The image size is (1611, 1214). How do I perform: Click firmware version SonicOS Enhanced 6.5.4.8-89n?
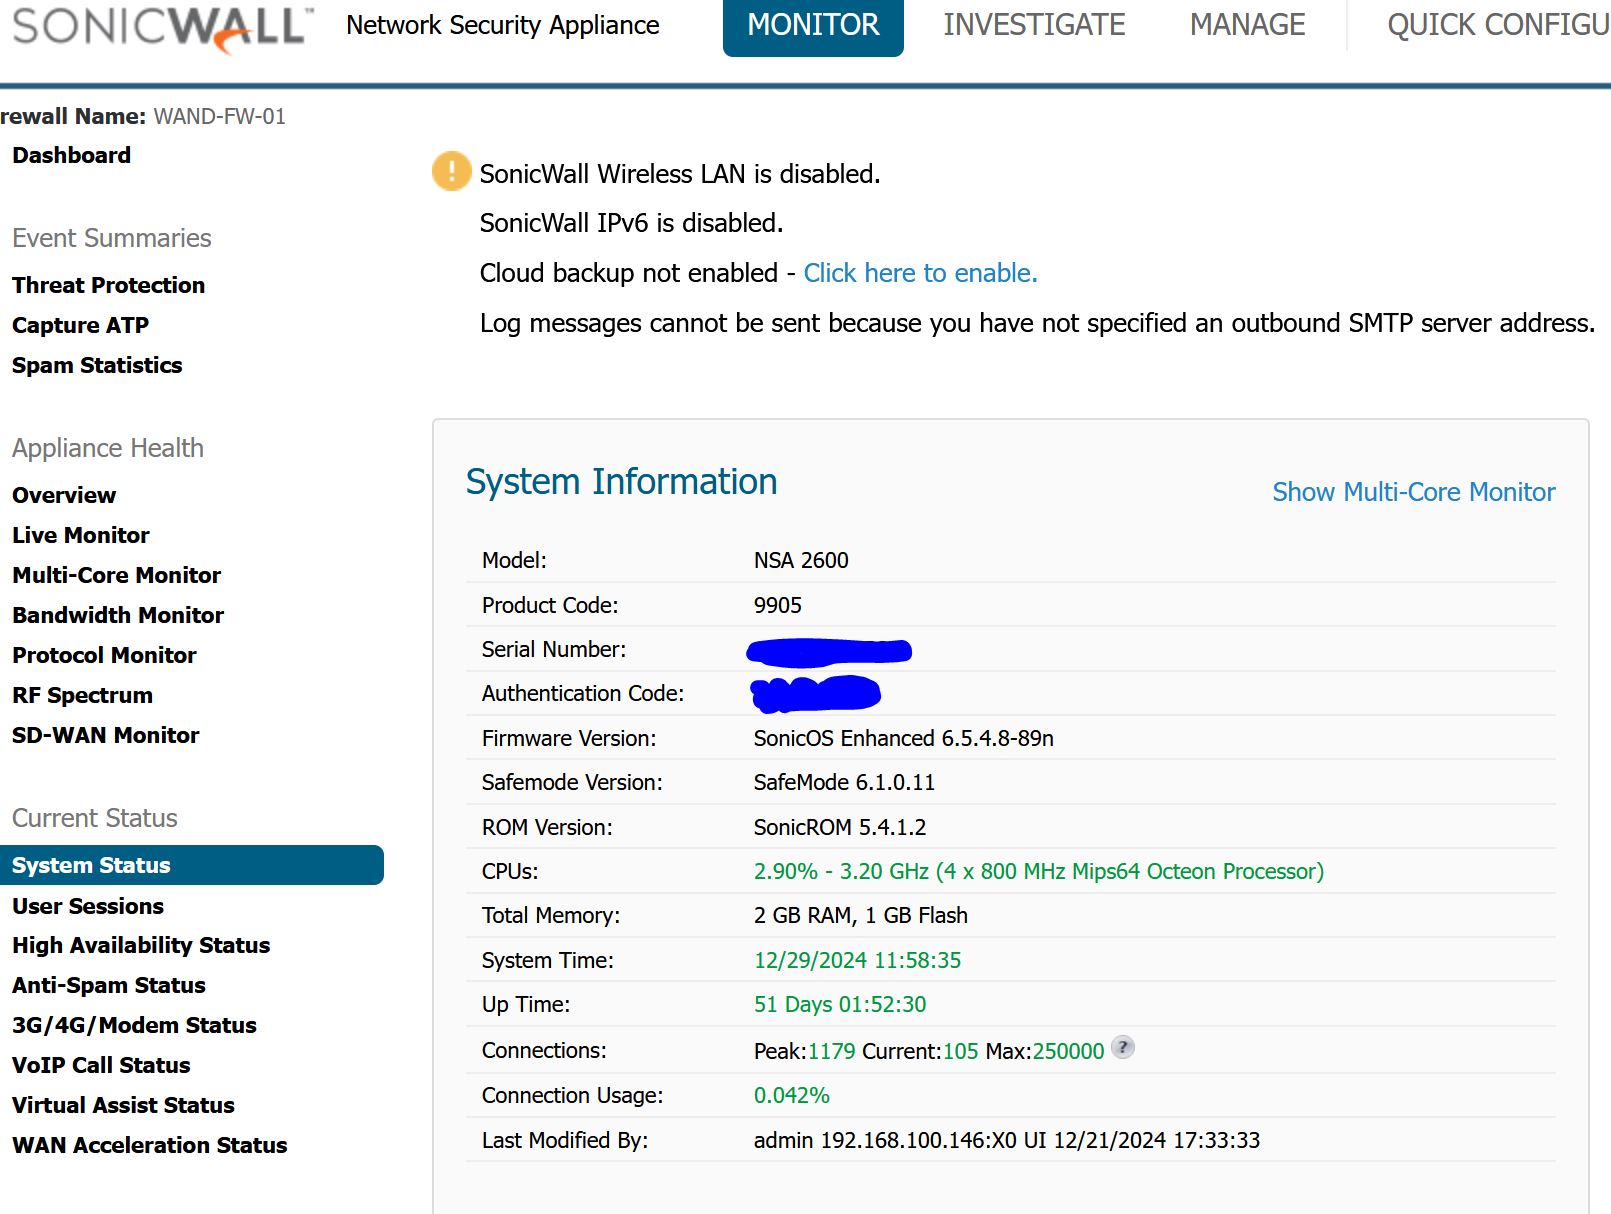pyautogui.click(x=903, y=738)
